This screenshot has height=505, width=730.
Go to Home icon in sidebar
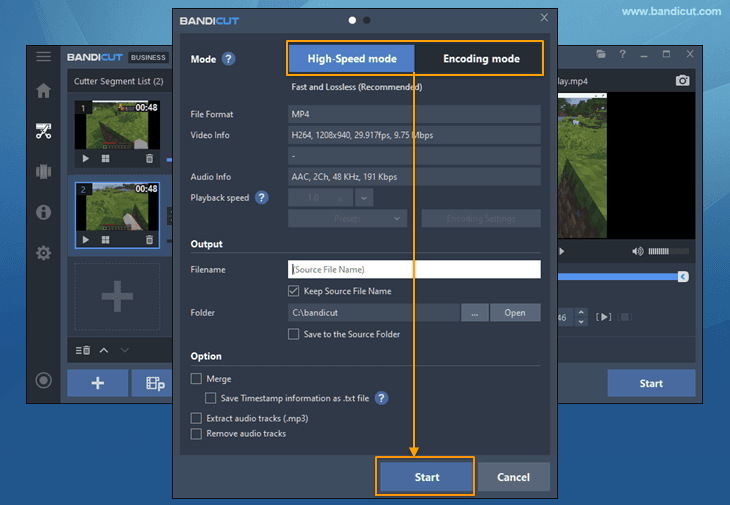pyautogui.click(x=43, y=91)
